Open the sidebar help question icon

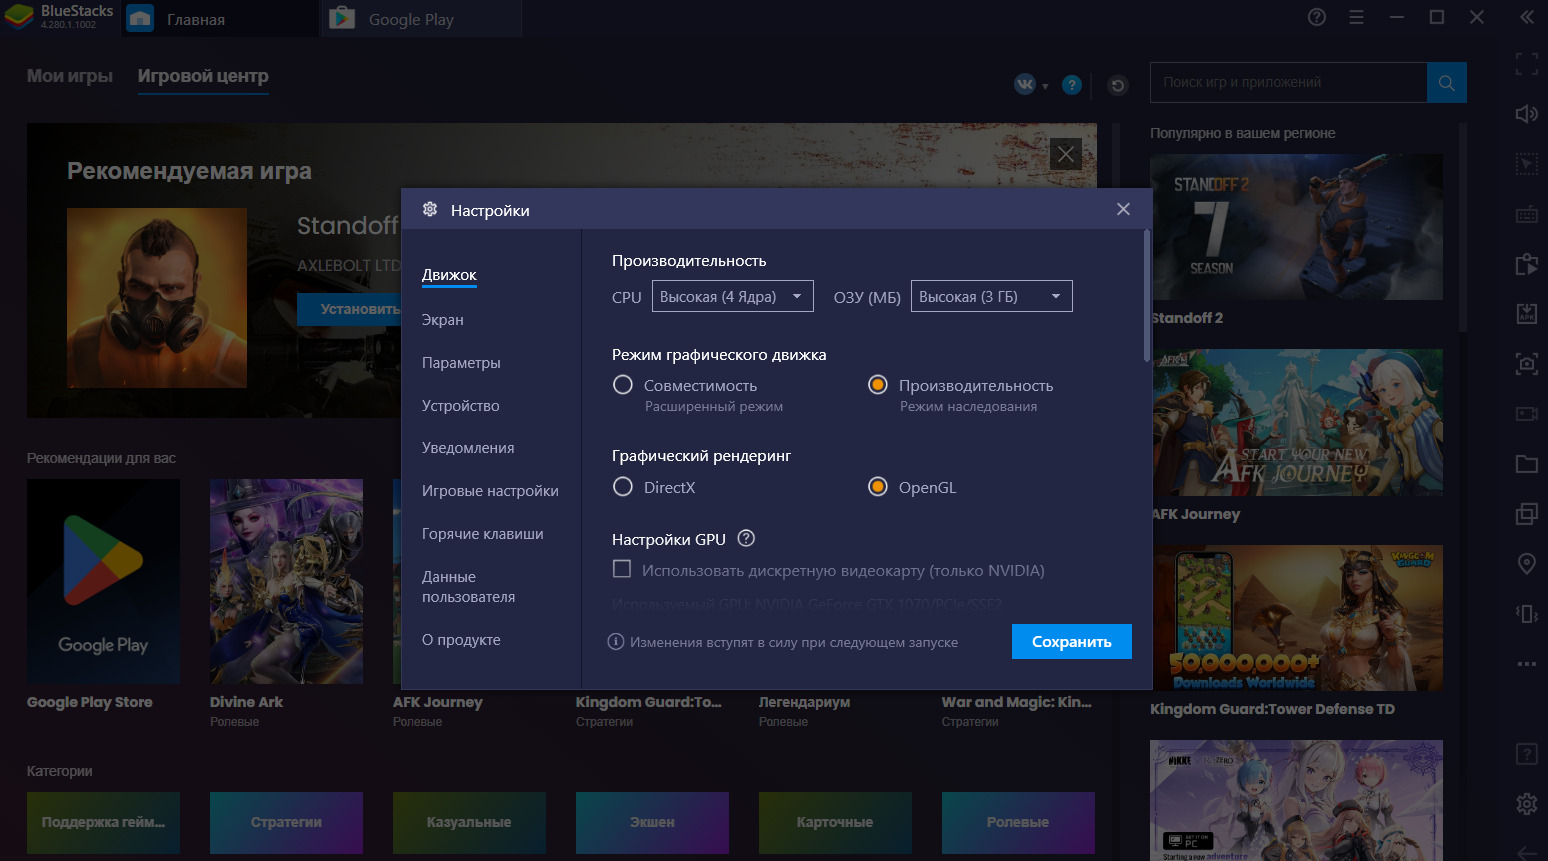point(1527,754)
